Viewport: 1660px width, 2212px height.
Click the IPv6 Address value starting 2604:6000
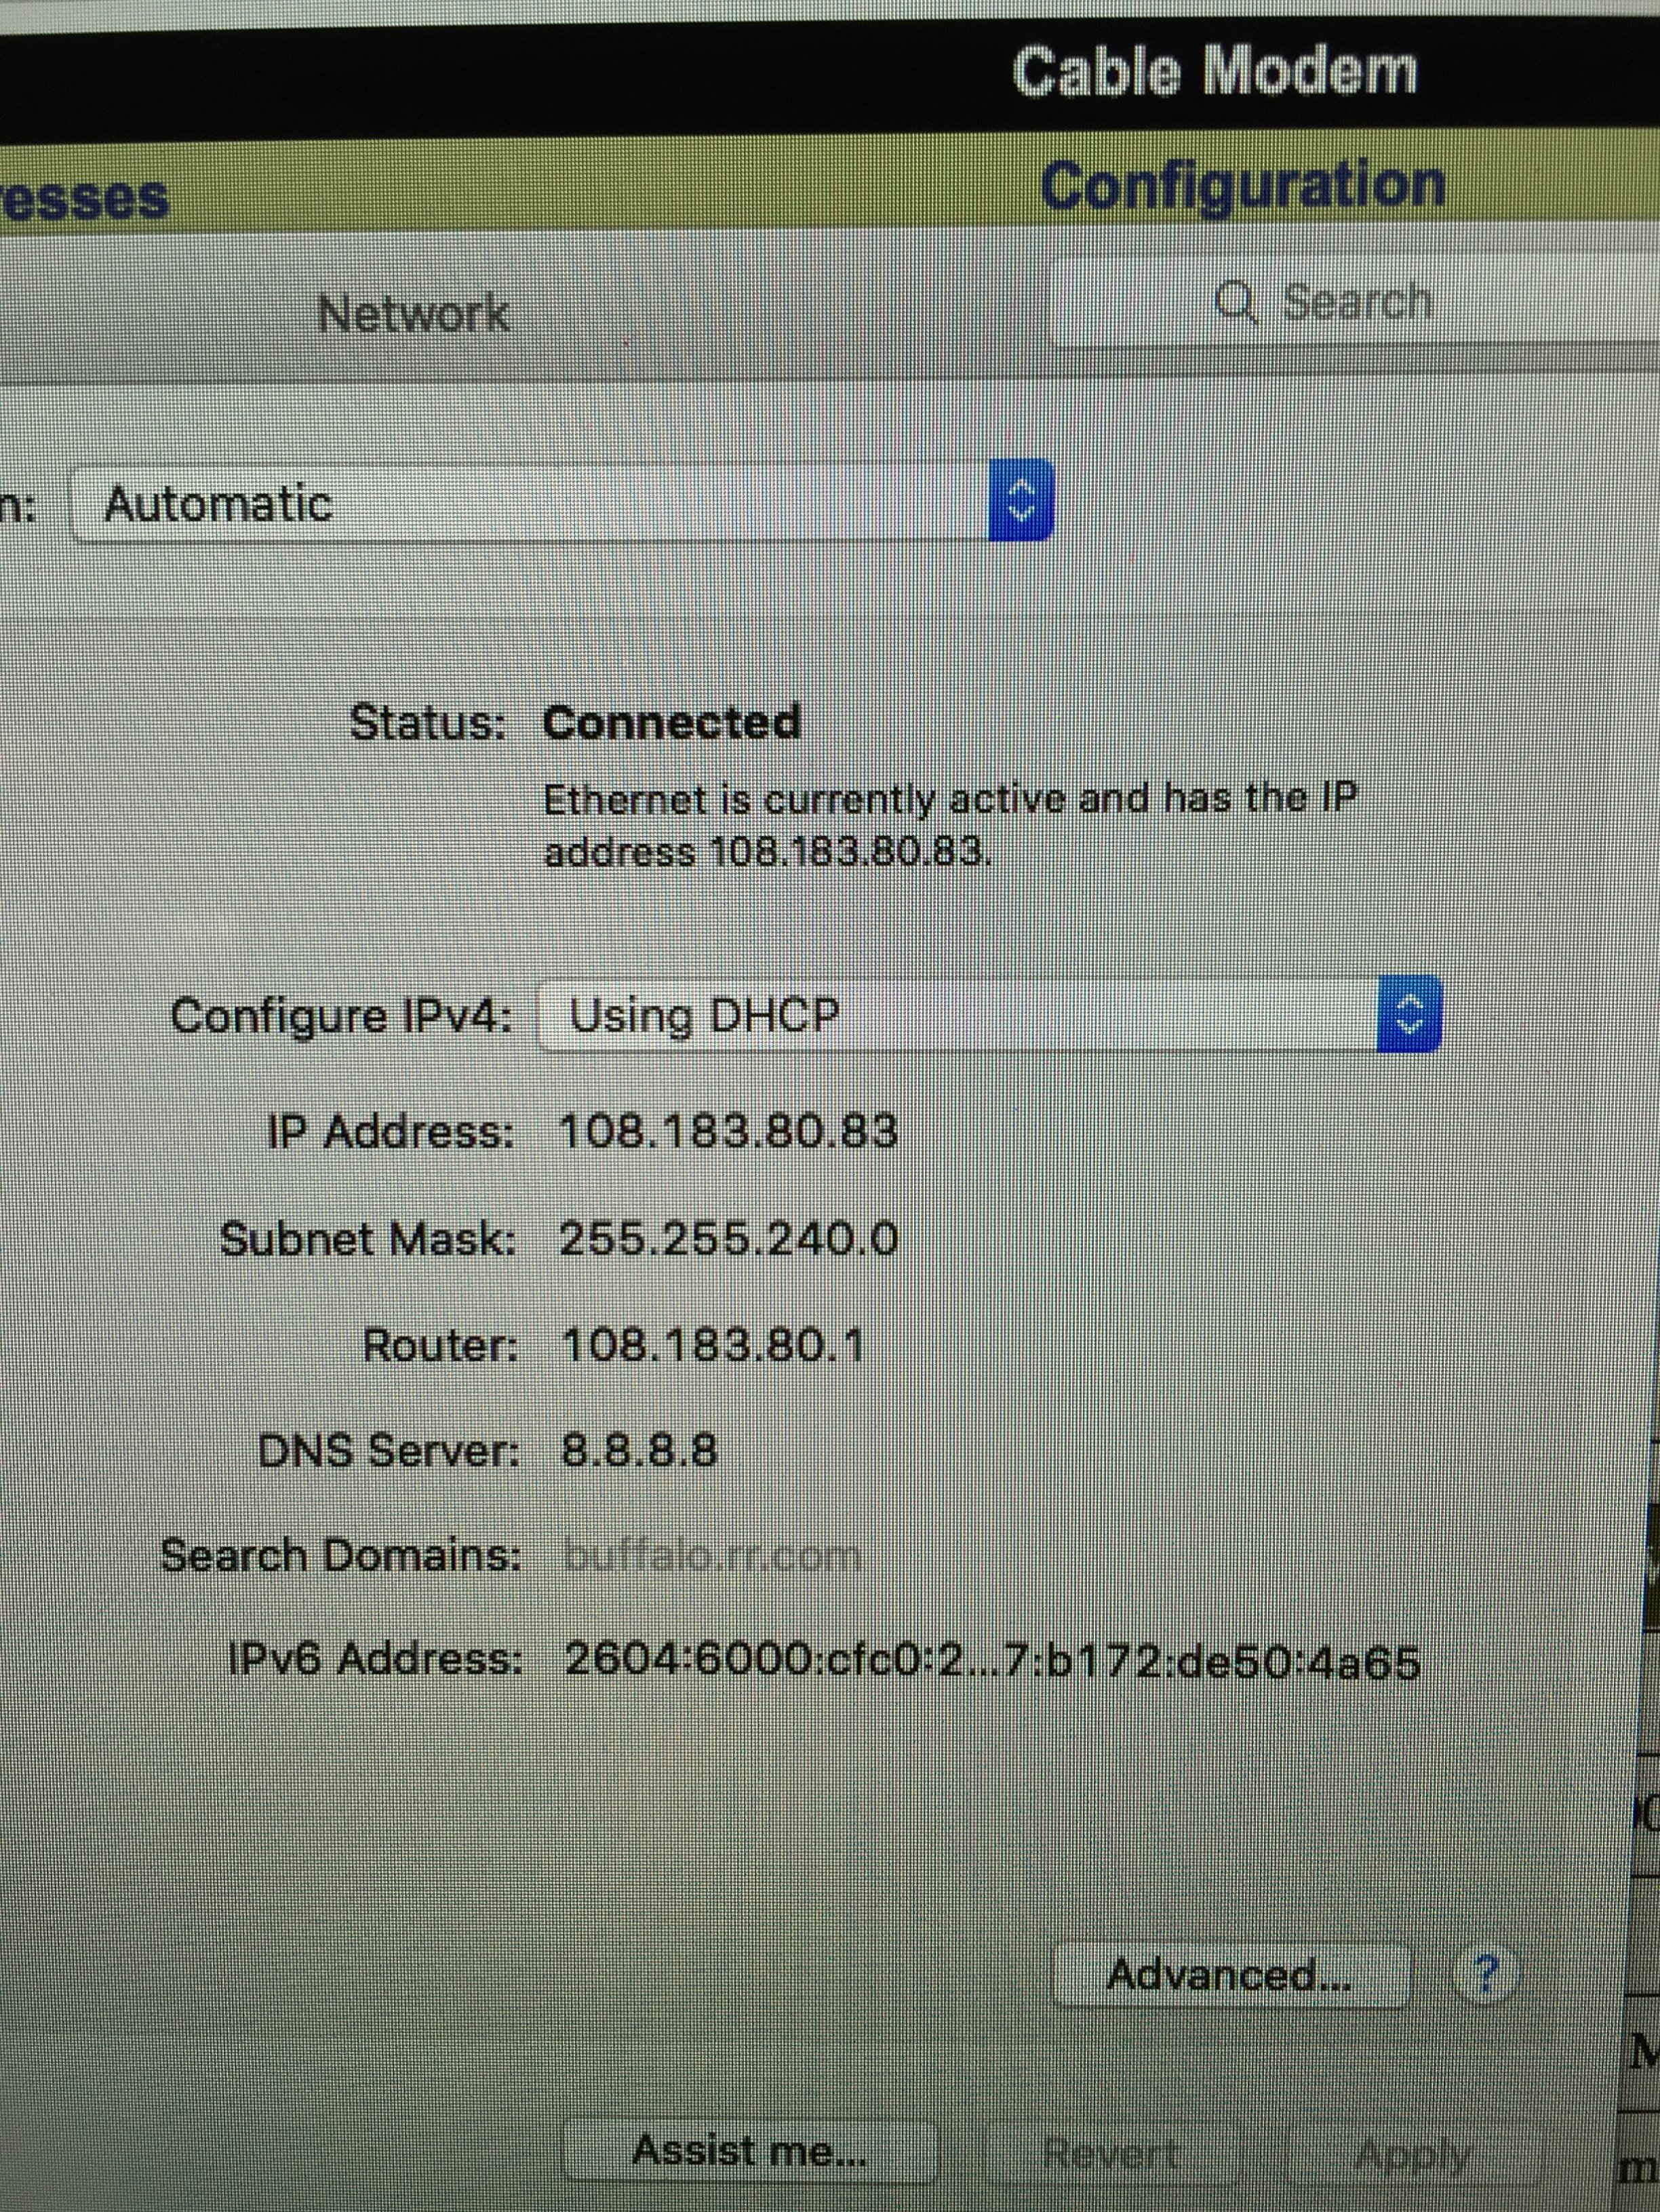[992, 1661]
